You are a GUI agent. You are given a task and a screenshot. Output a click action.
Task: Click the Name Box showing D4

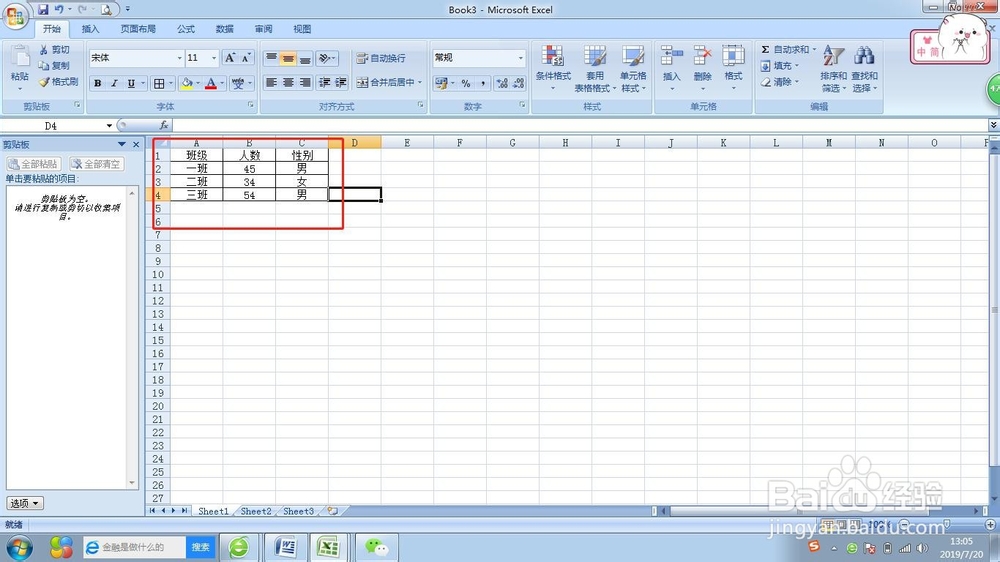(50, 126)
